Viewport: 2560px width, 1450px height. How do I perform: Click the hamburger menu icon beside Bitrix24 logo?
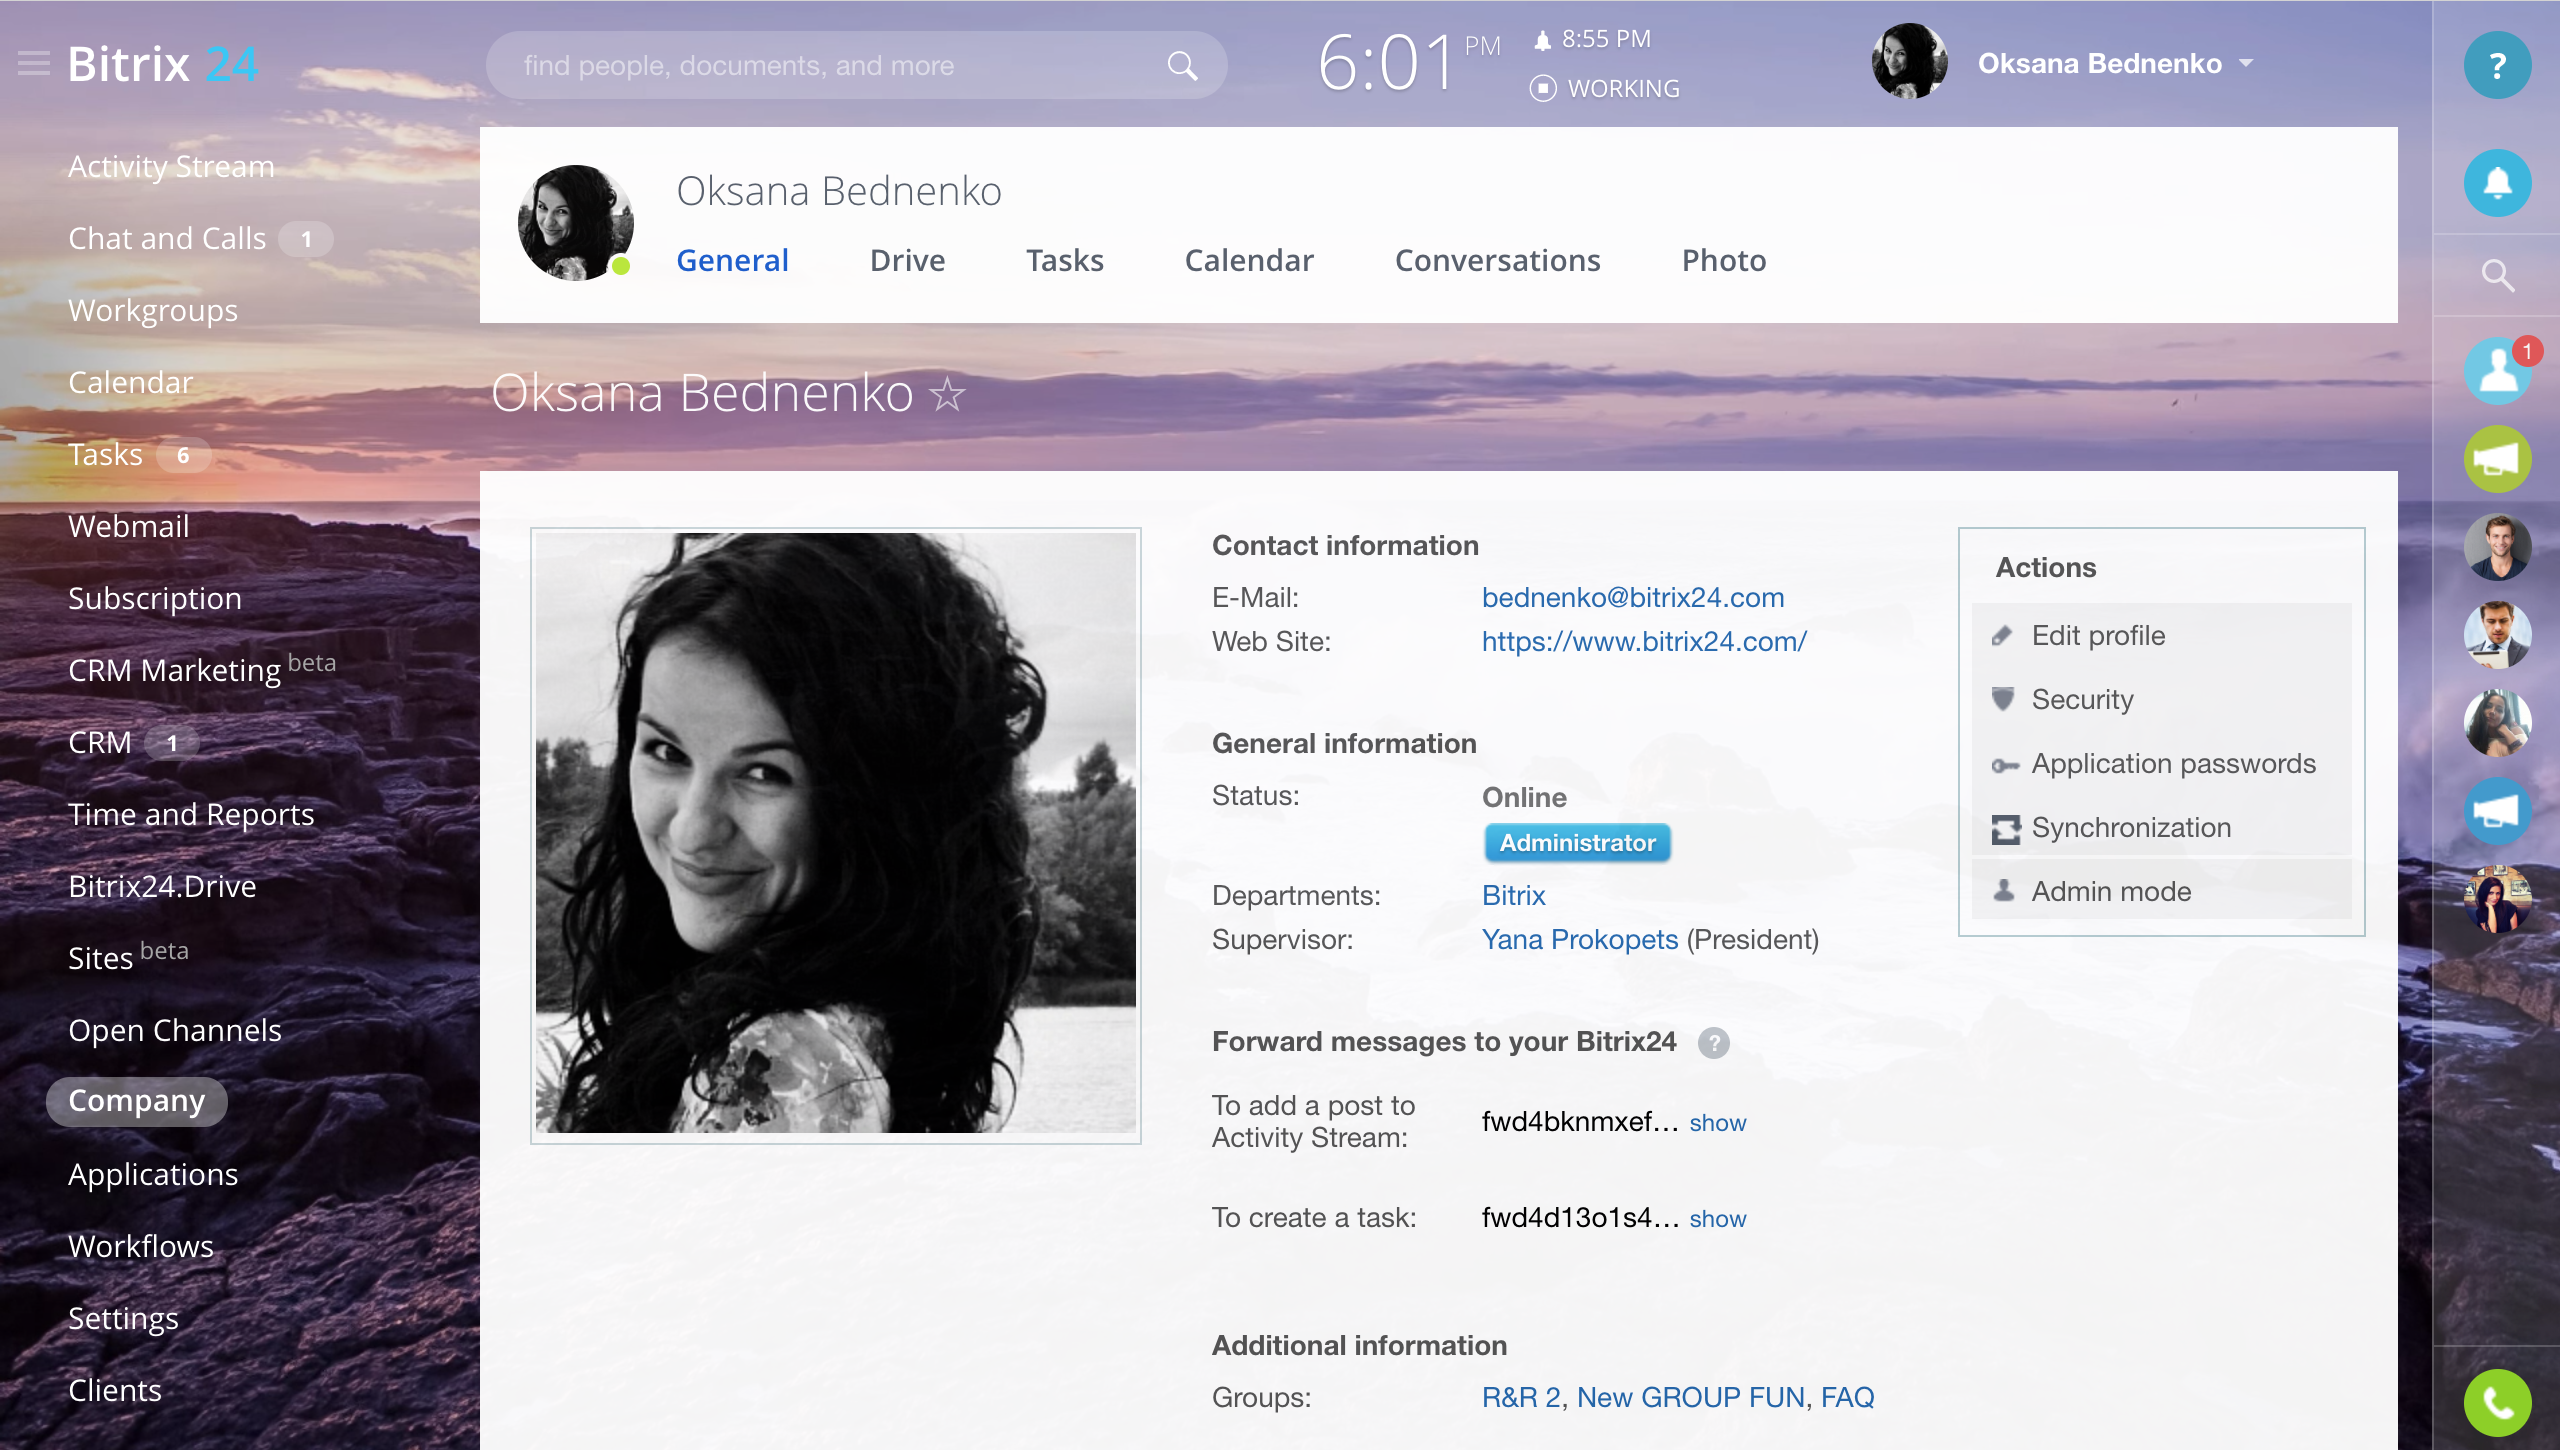(x=33, y=64)
